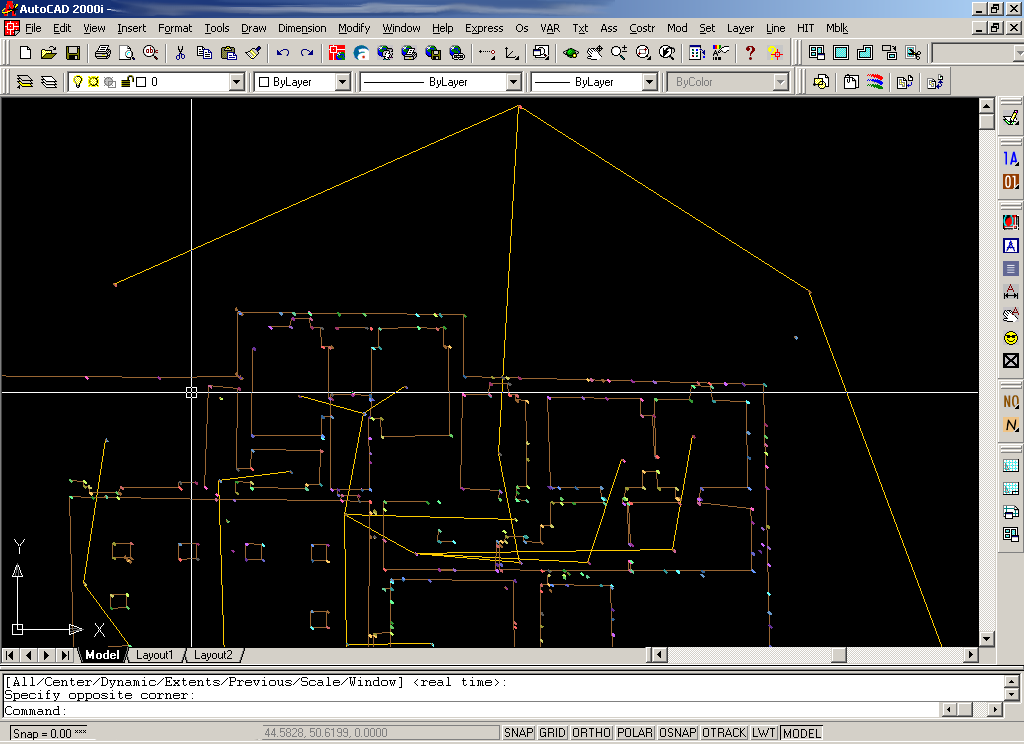Viewport: 1024px width, 744px height.
Task: Toggle MODEL/paper space button
Action: (801, 733)
